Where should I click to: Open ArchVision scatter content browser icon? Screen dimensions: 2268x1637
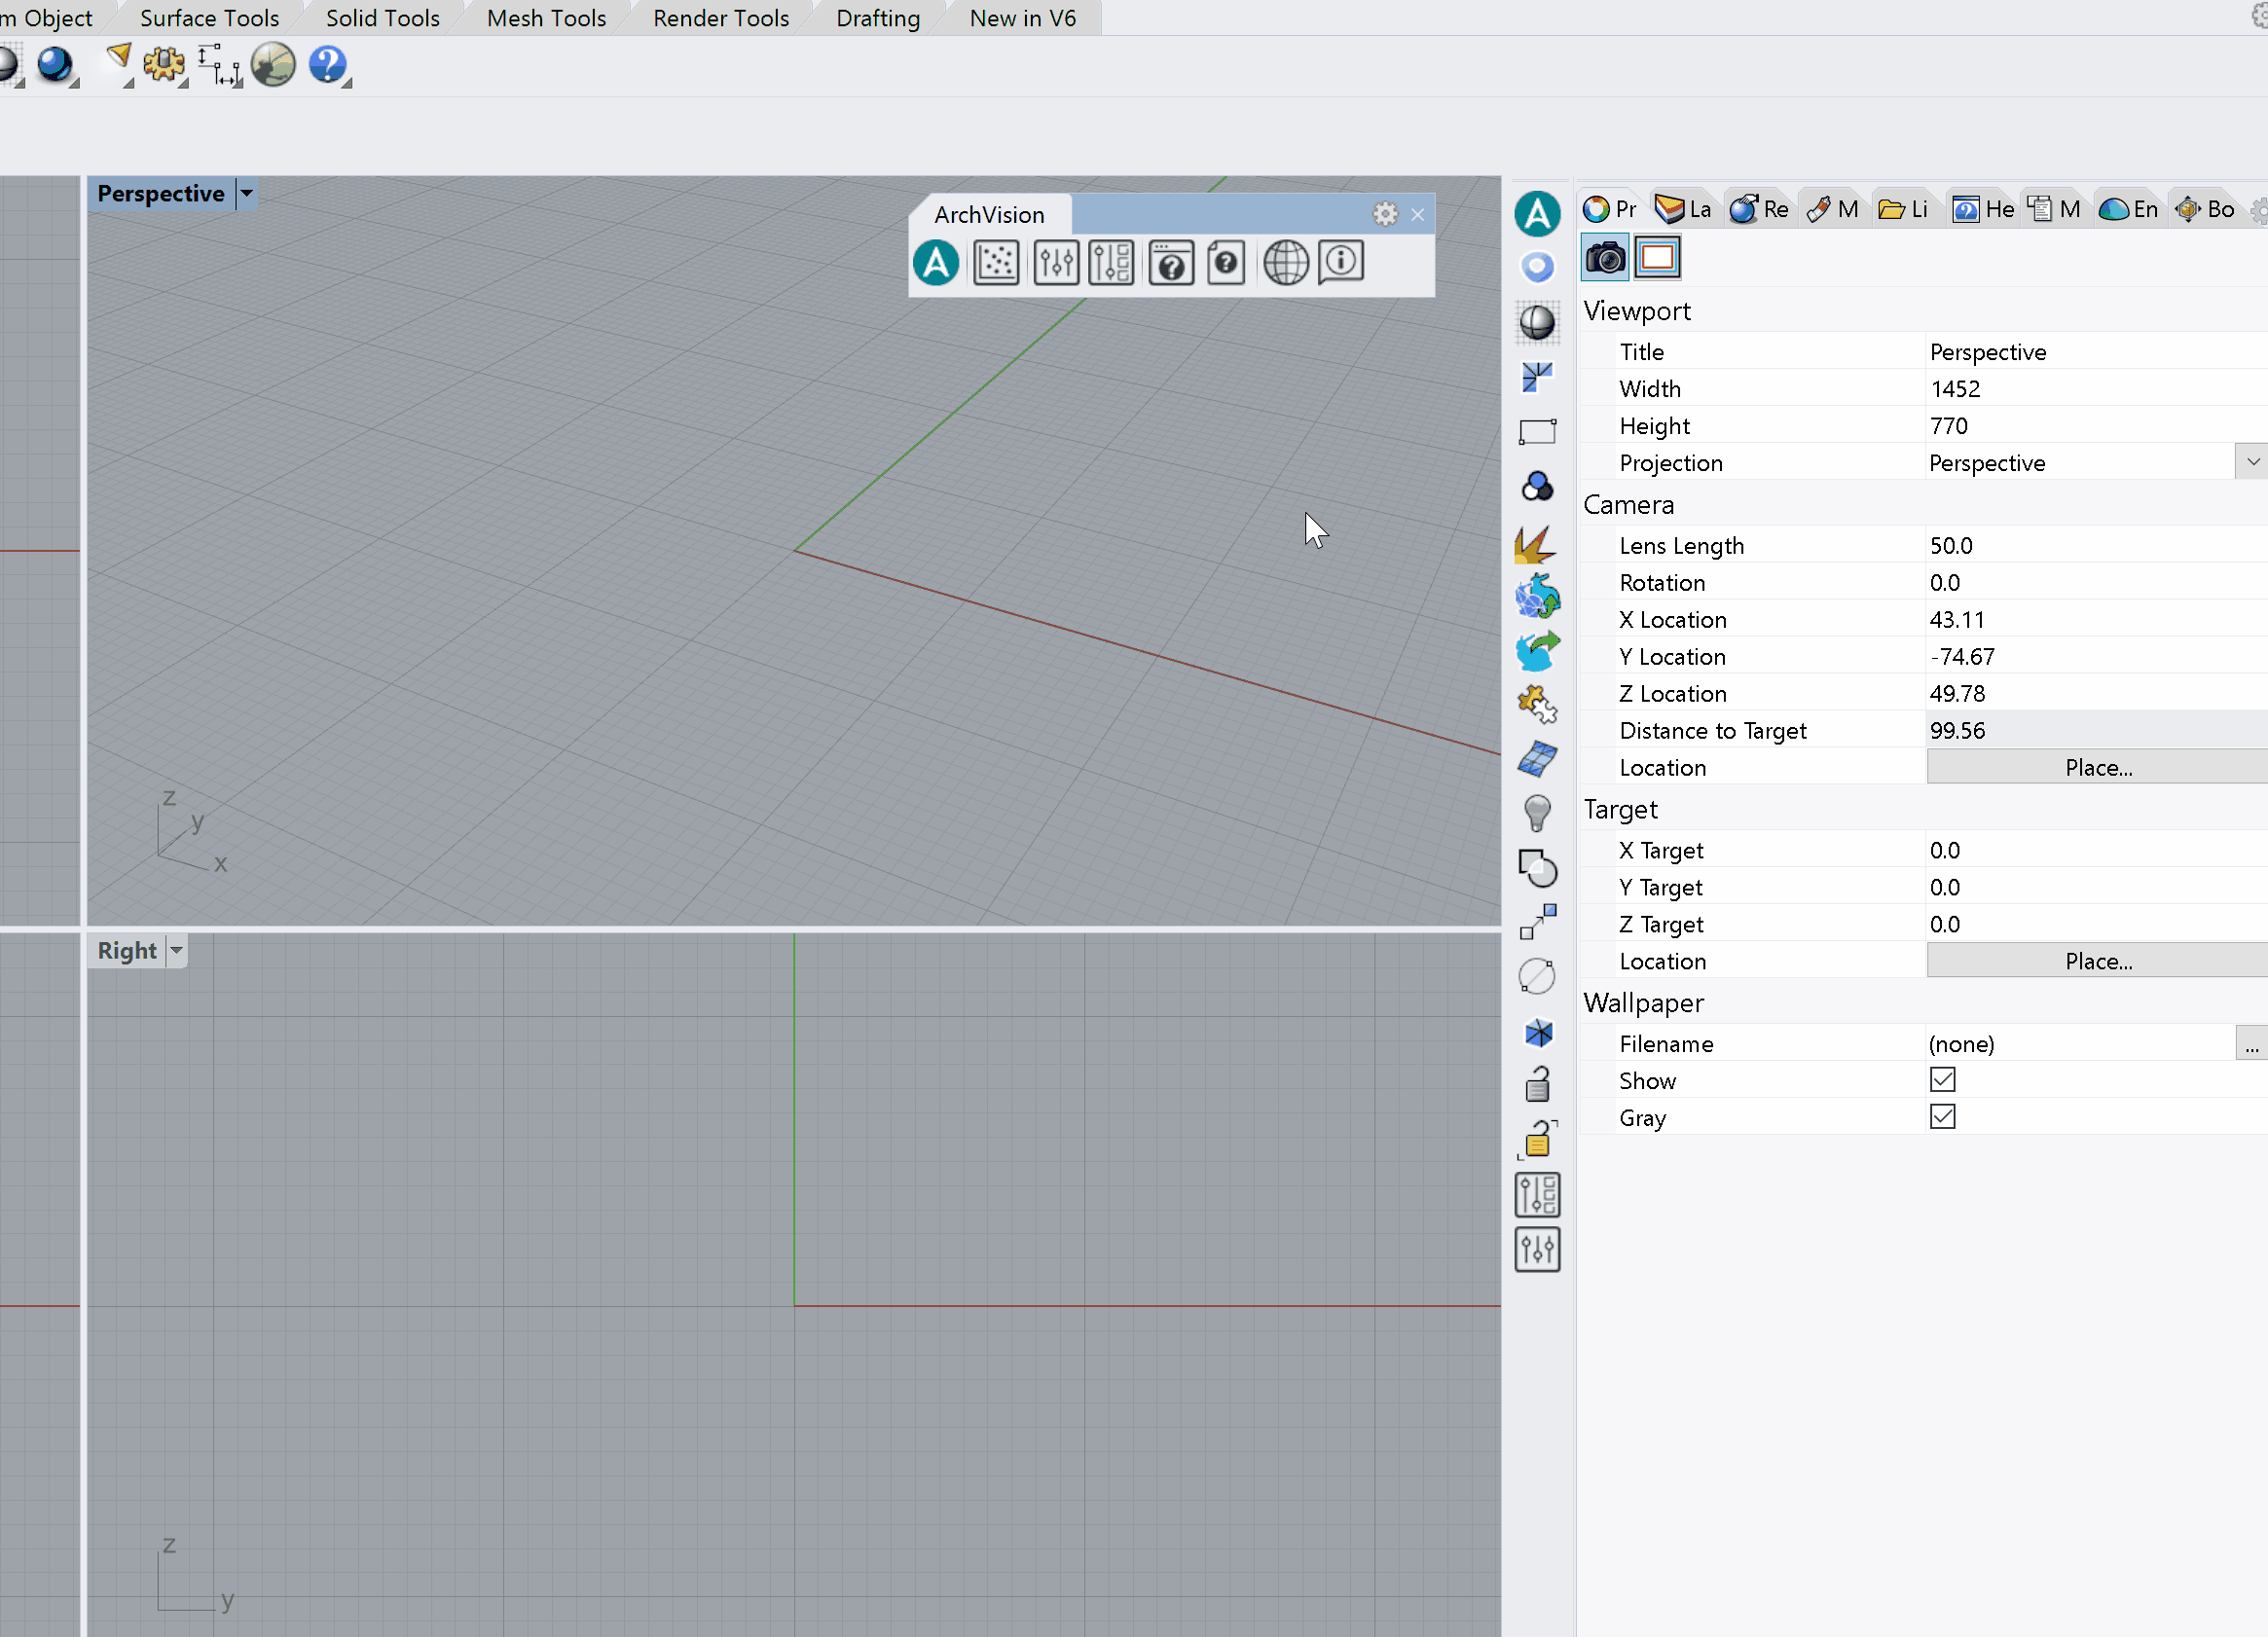click(996, 263)
